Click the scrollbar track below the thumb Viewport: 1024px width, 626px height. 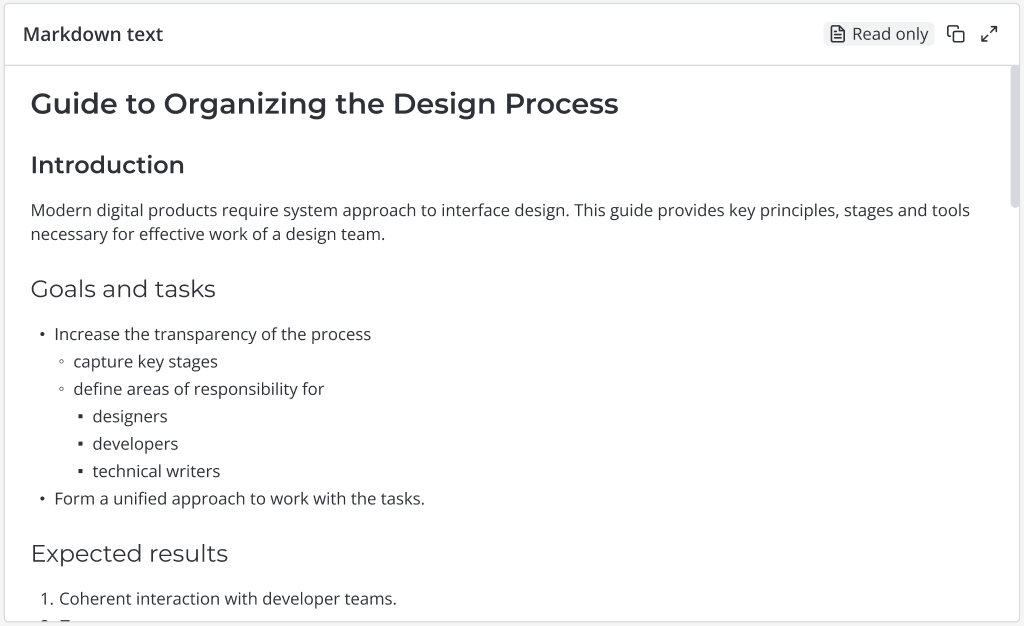1016,400
